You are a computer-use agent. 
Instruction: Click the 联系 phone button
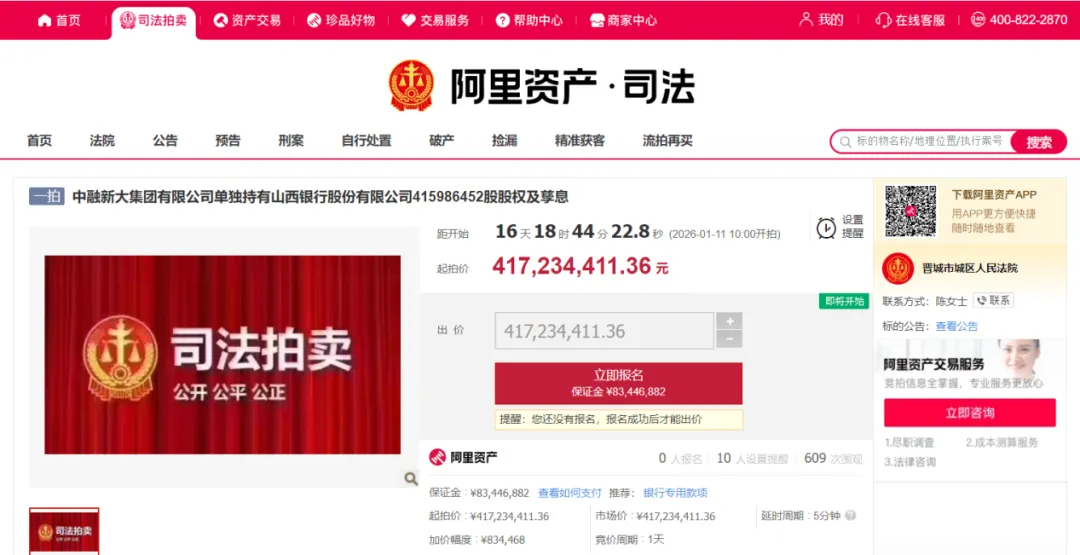pos(993,301)
